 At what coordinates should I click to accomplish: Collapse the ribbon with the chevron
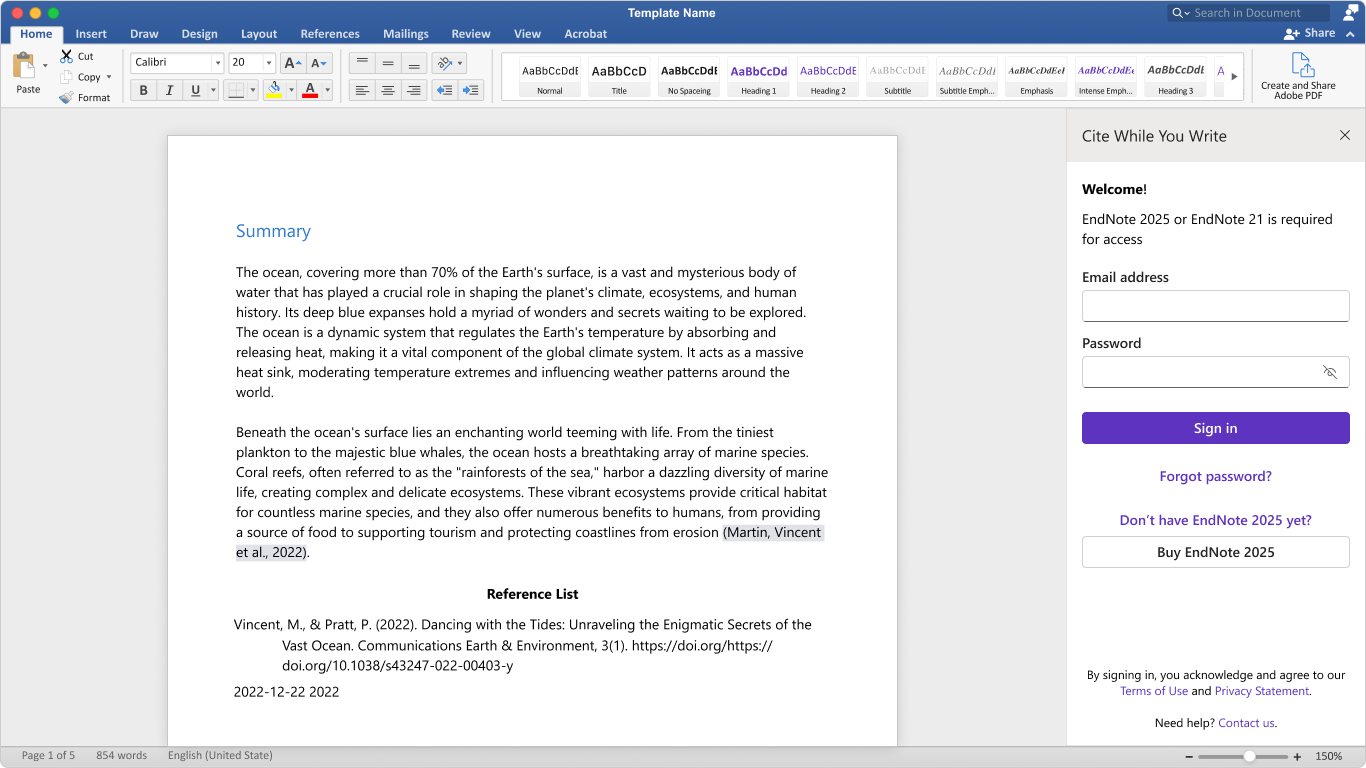(1350, 34)
